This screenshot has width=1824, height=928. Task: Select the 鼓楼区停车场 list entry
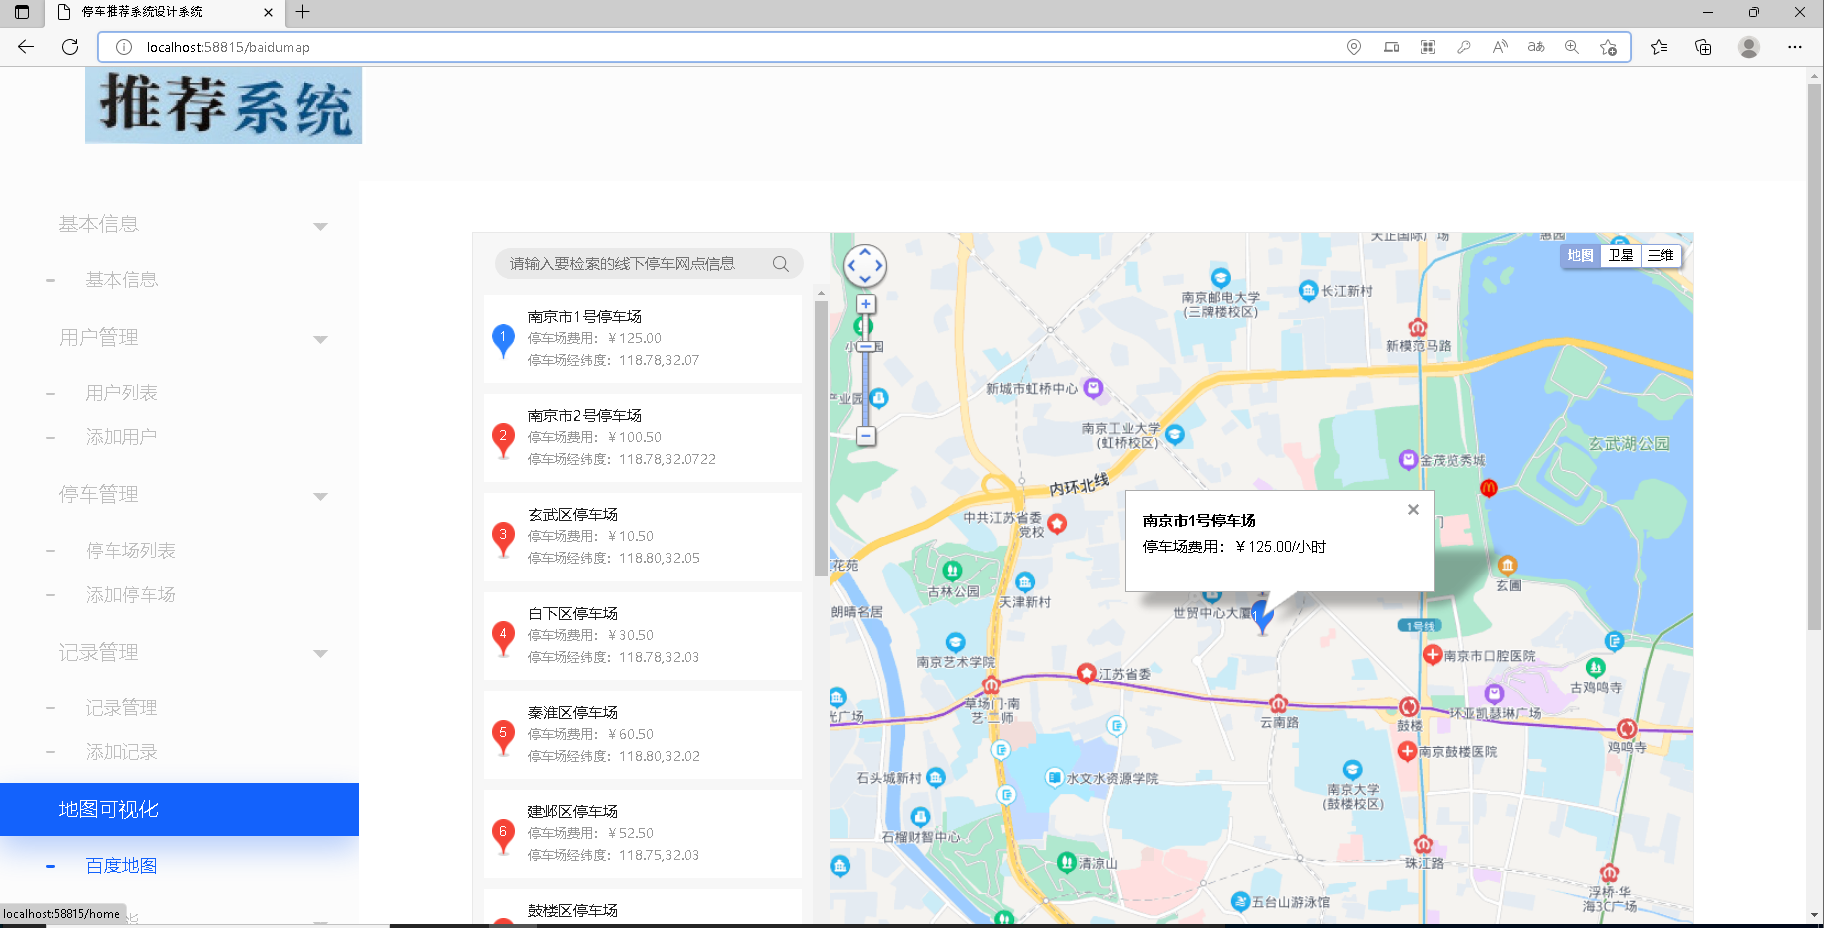click(x=642, y=907)
